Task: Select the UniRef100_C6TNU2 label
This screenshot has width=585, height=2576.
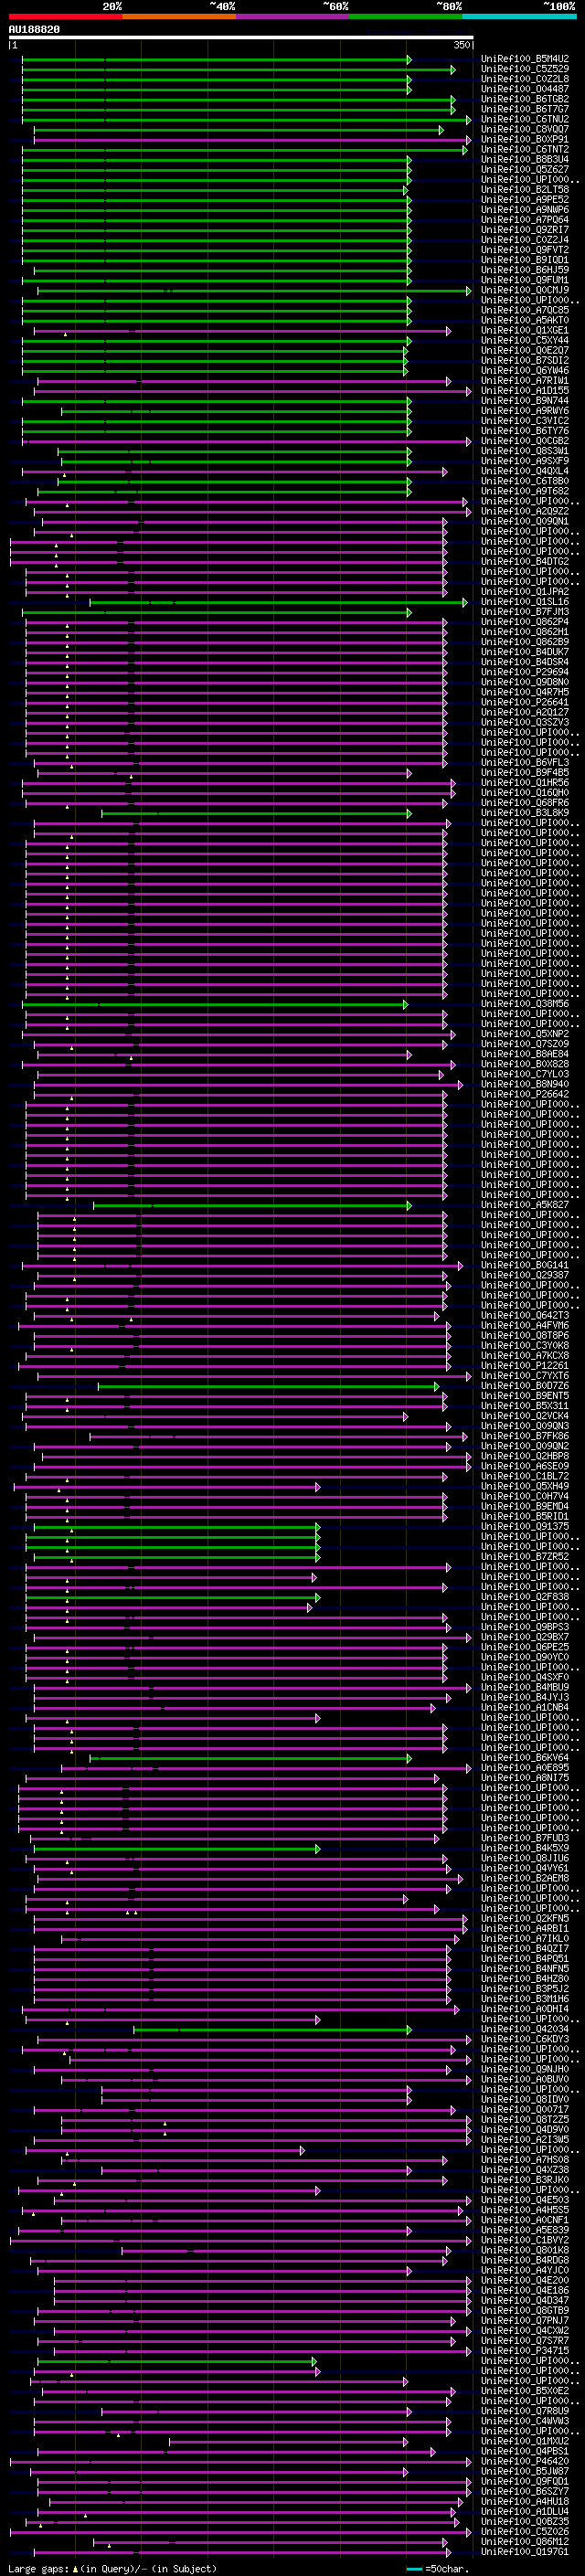Action: tap(525, 119)
